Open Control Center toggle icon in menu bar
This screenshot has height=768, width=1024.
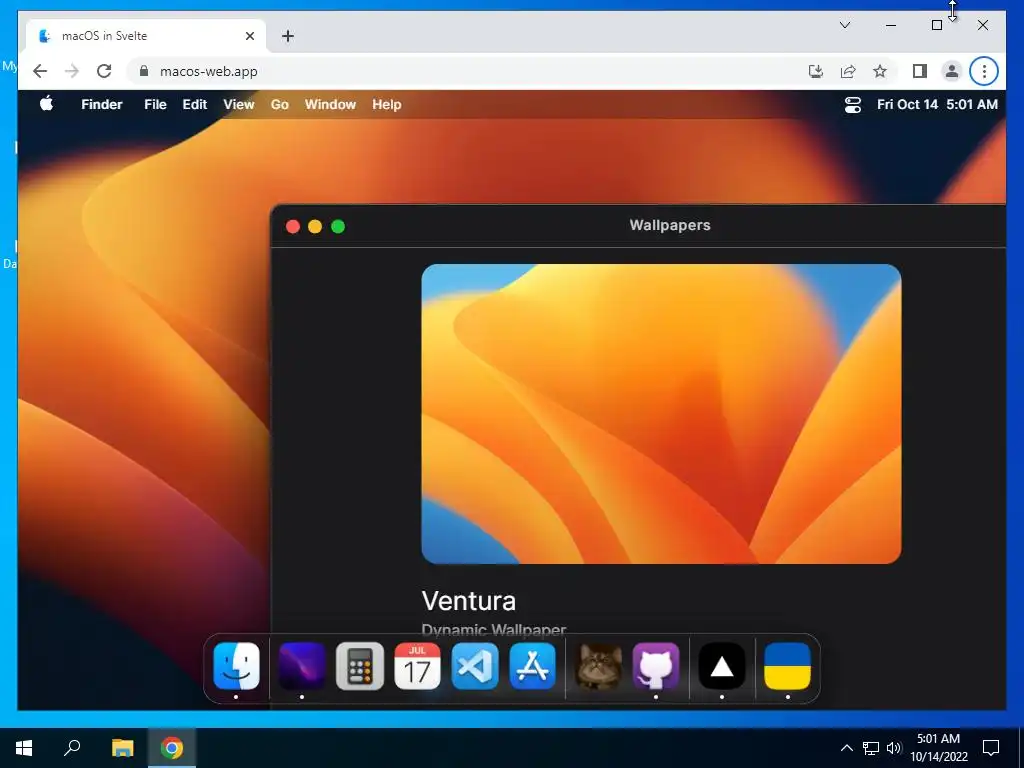click(853, 104)
